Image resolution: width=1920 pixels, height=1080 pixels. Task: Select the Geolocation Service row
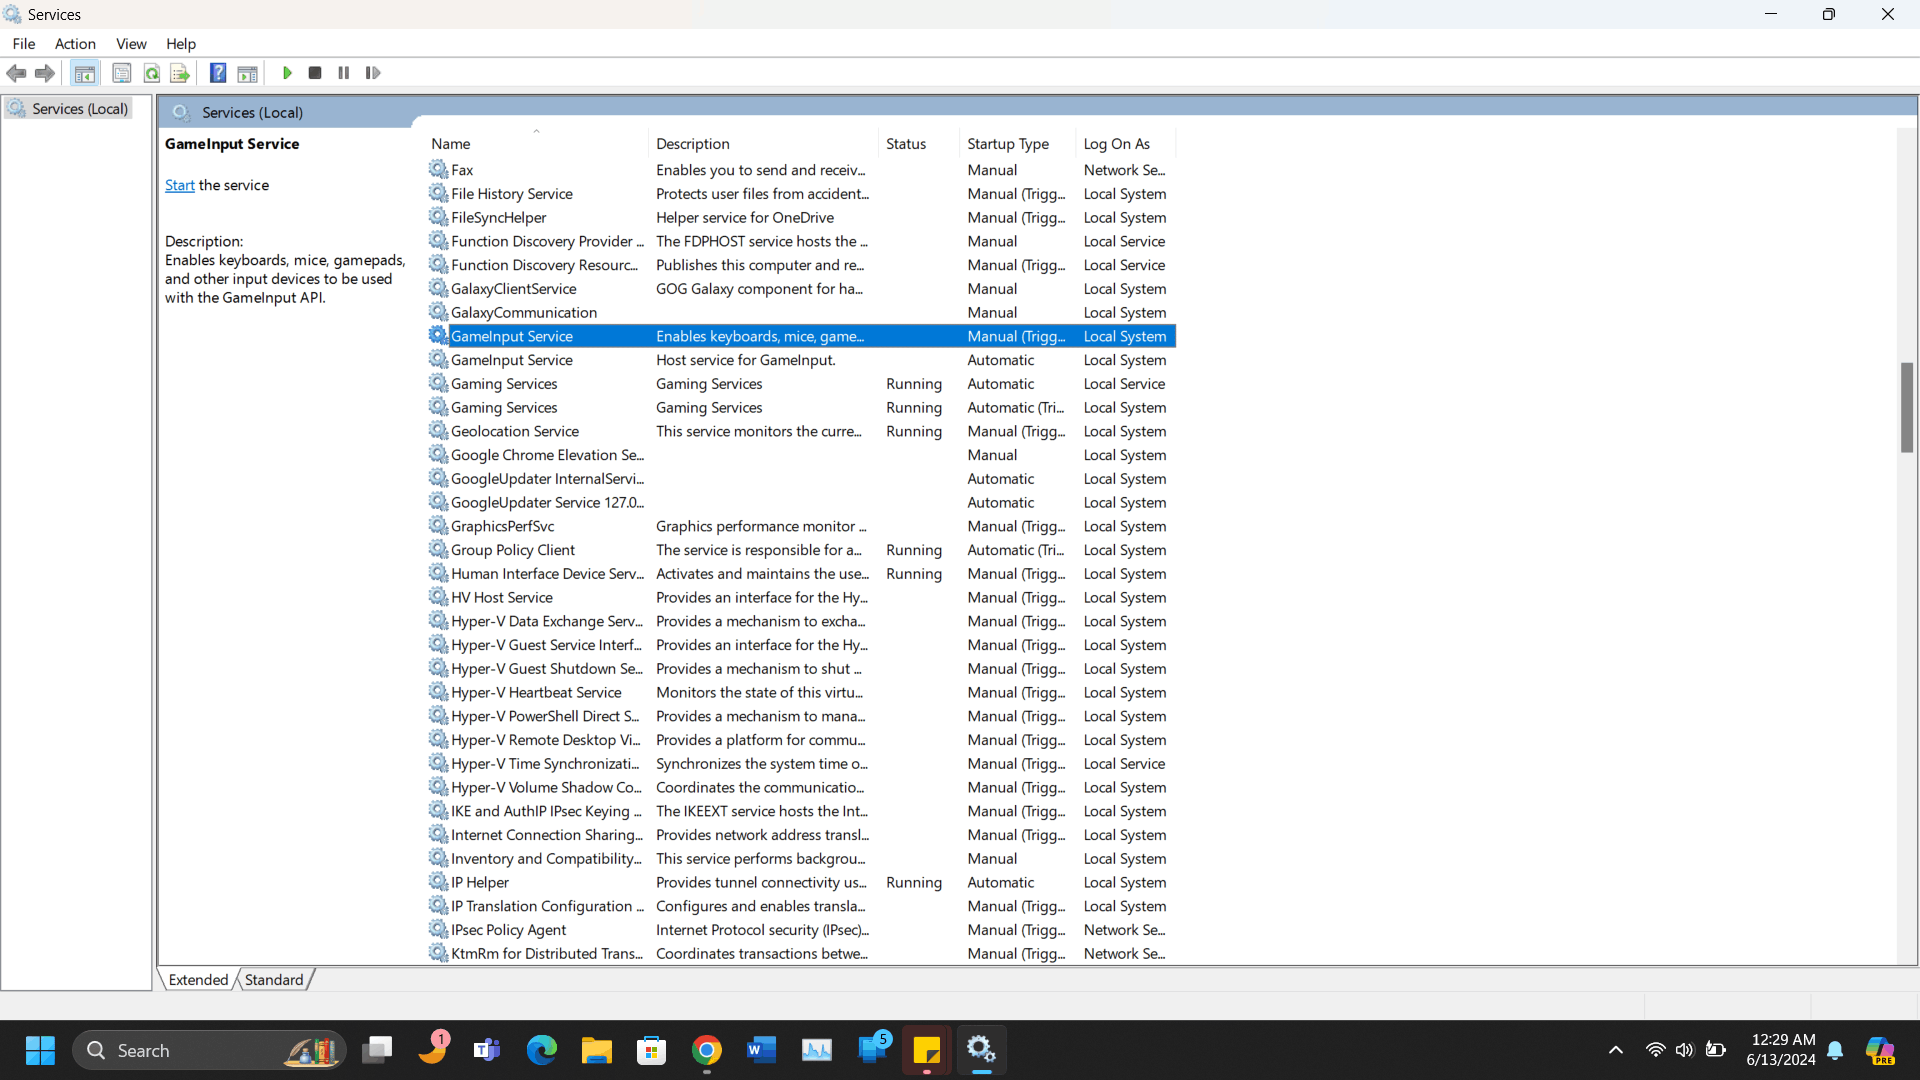coord(515,431)
